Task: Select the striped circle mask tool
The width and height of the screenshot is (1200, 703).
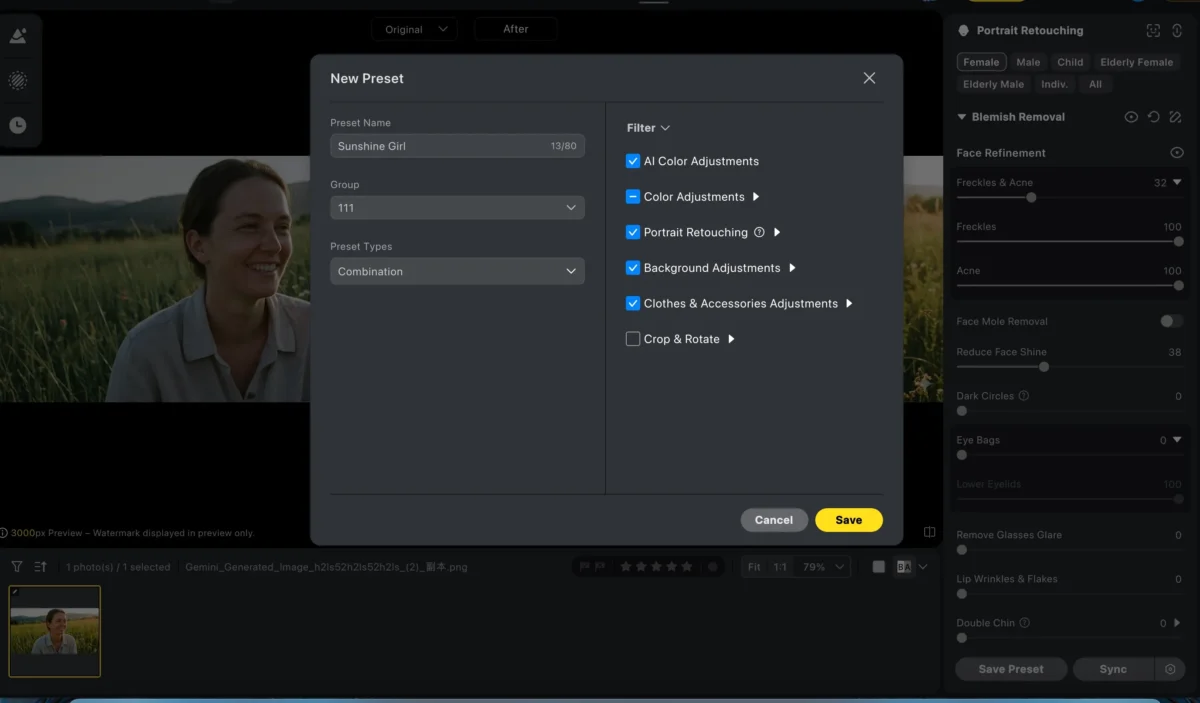Action: click(18, 81)
